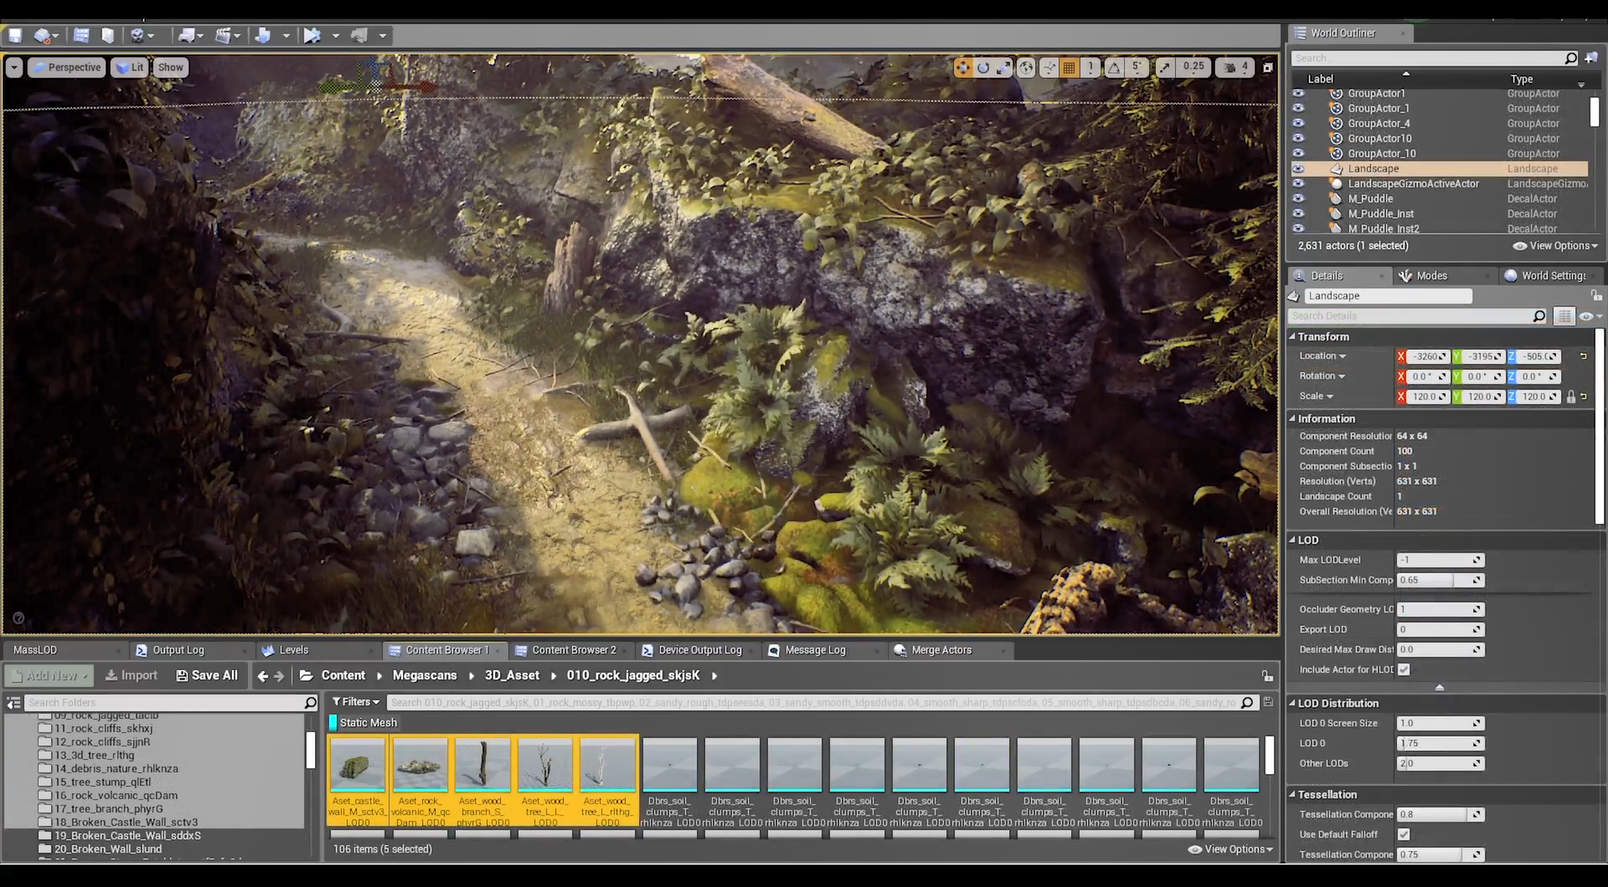Maximize viewport using the corner icon

(x=1267, y=67)
